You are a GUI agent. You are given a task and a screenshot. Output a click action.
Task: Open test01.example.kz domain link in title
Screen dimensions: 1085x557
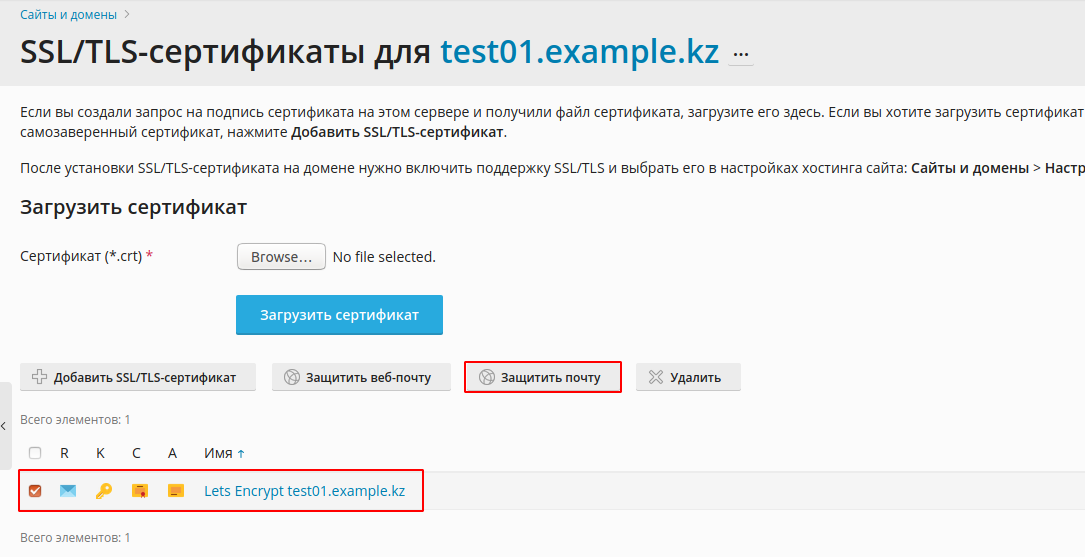pos(580,51)
